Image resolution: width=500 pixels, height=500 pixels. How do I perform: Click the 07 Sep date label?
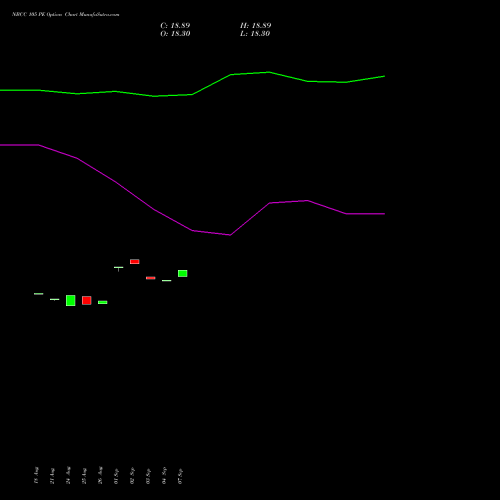(180, 476)
